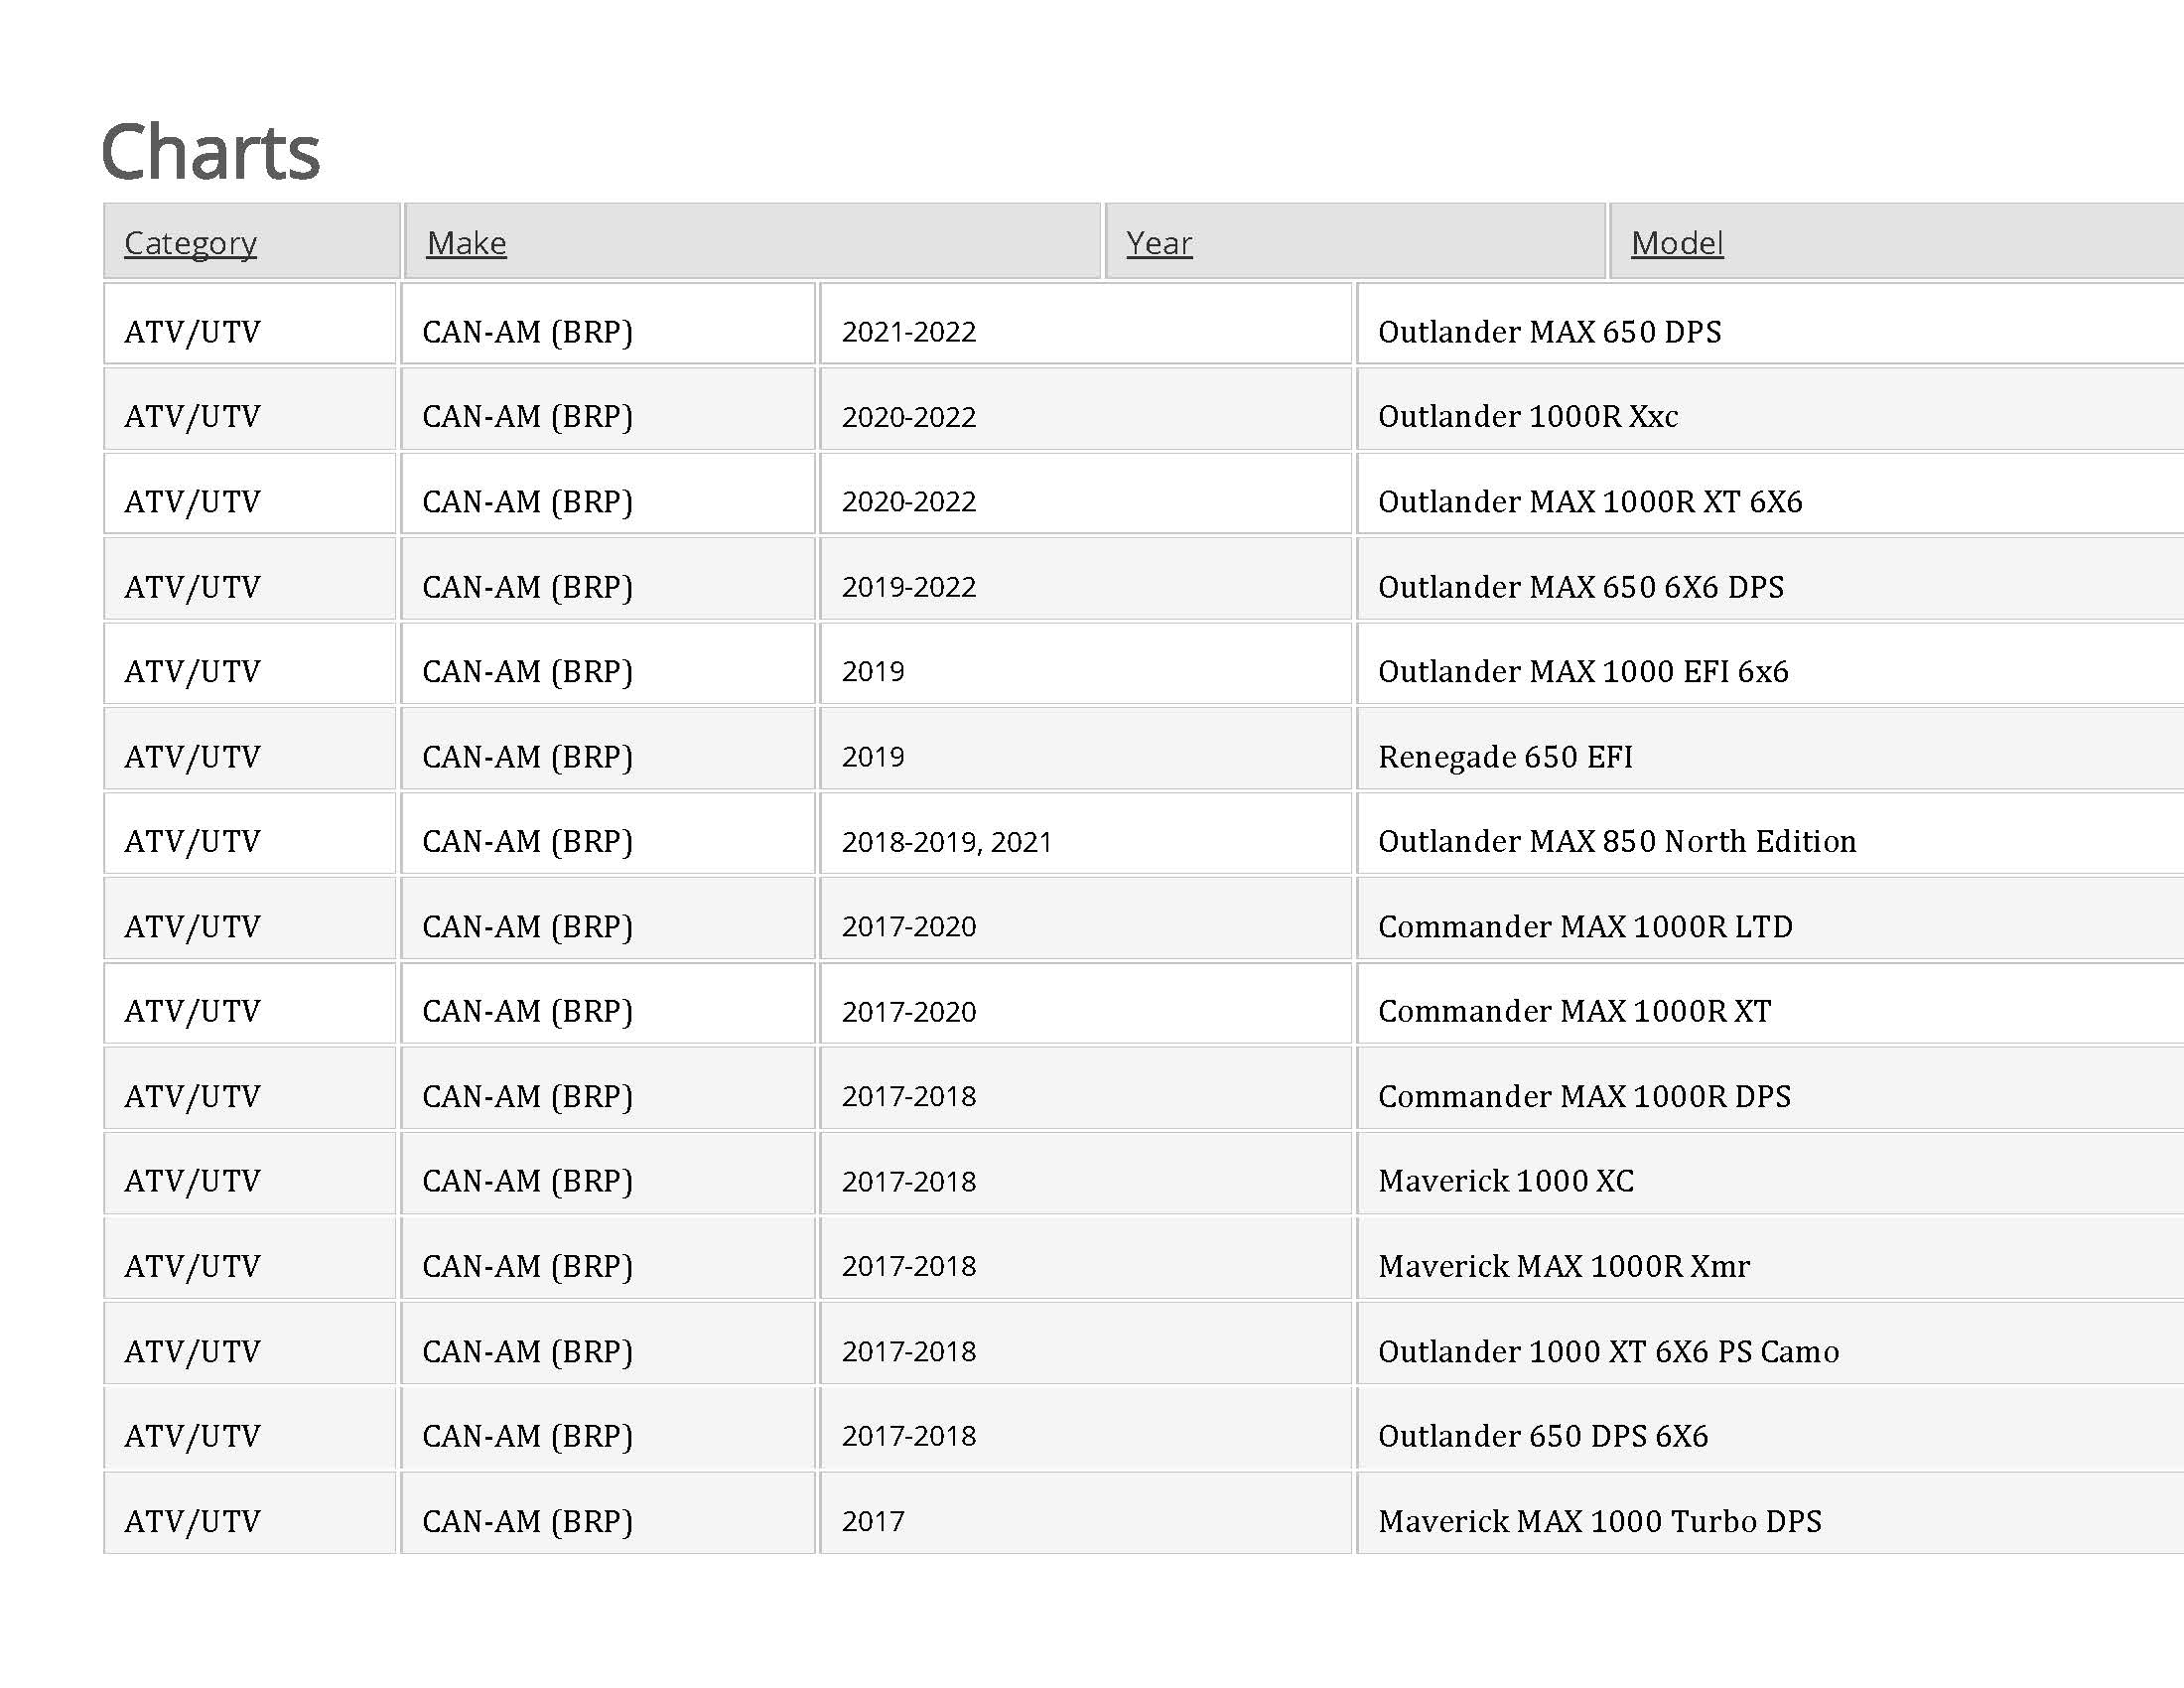
Task: Select the Outlander MAX 1000 EFI 6x6 cell
Action: 1769,663
